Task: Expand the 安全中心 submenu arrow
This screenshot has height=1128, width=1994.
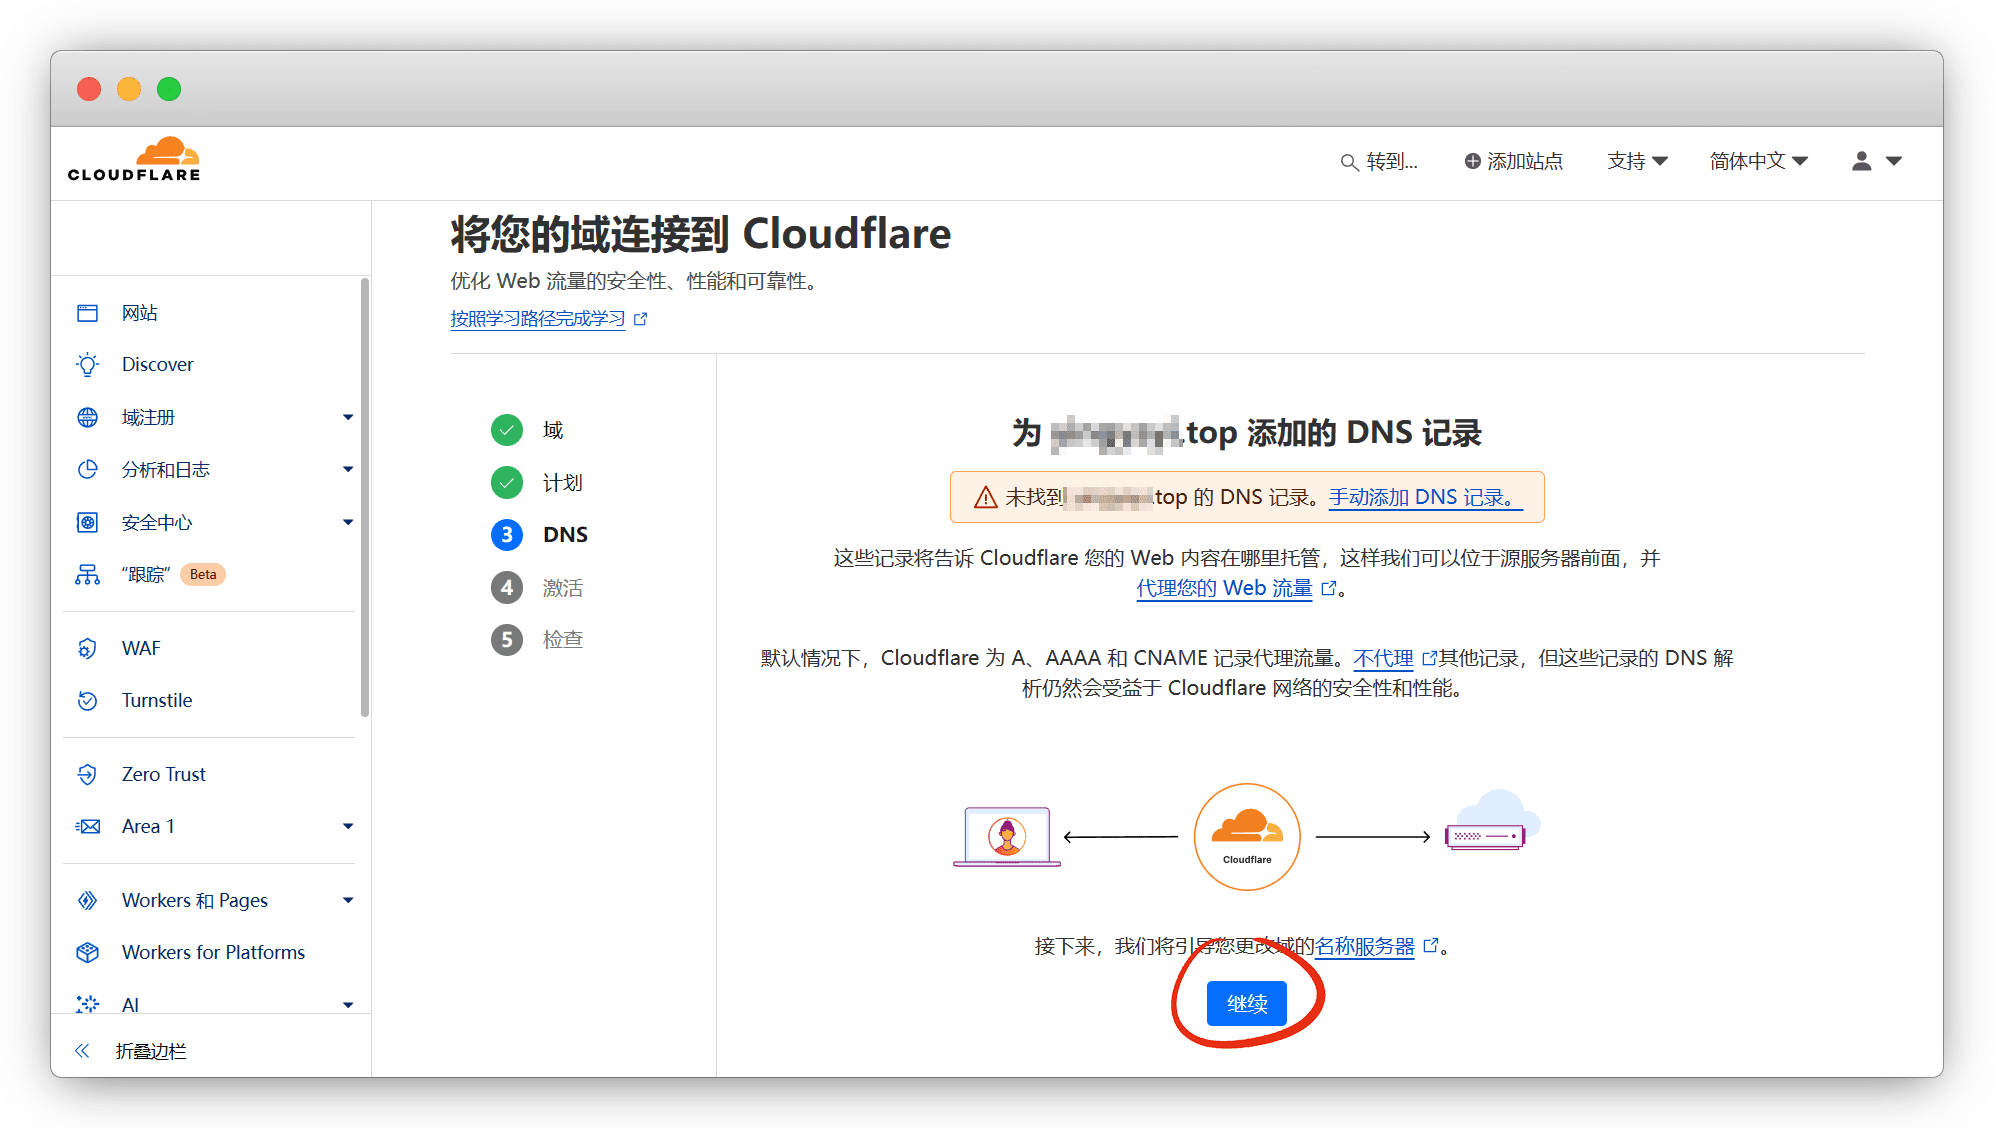Action: [348, 522]
